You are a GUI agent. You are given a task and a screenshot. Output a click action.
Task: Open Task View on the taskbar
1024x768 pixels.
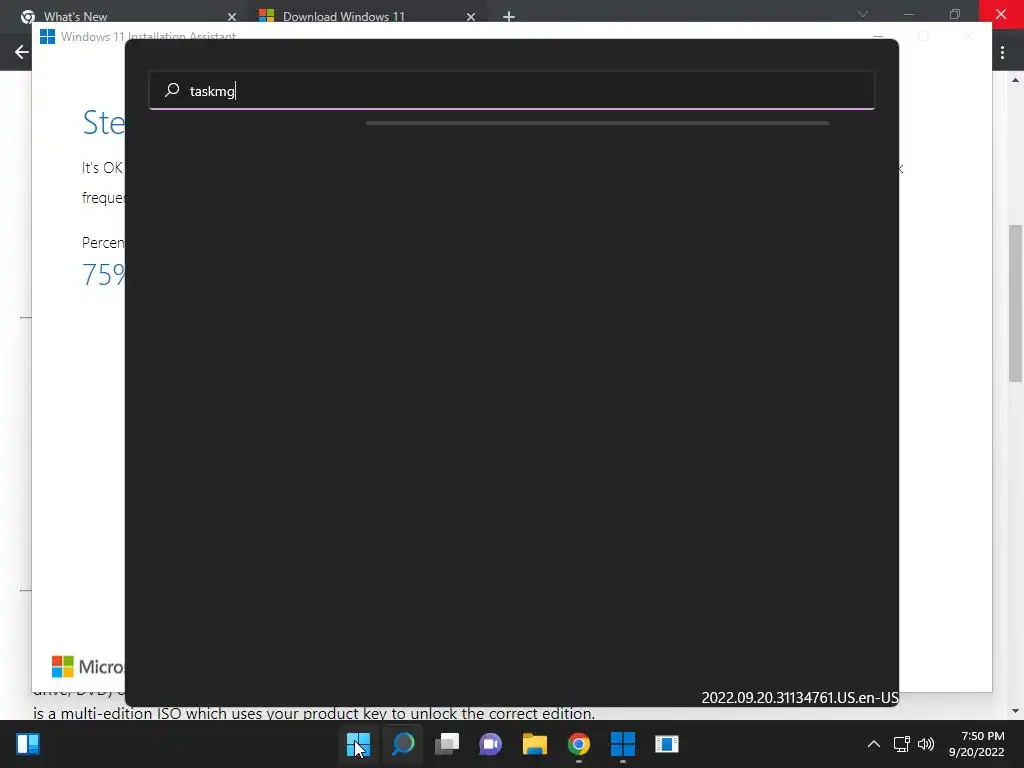(447, 744)
